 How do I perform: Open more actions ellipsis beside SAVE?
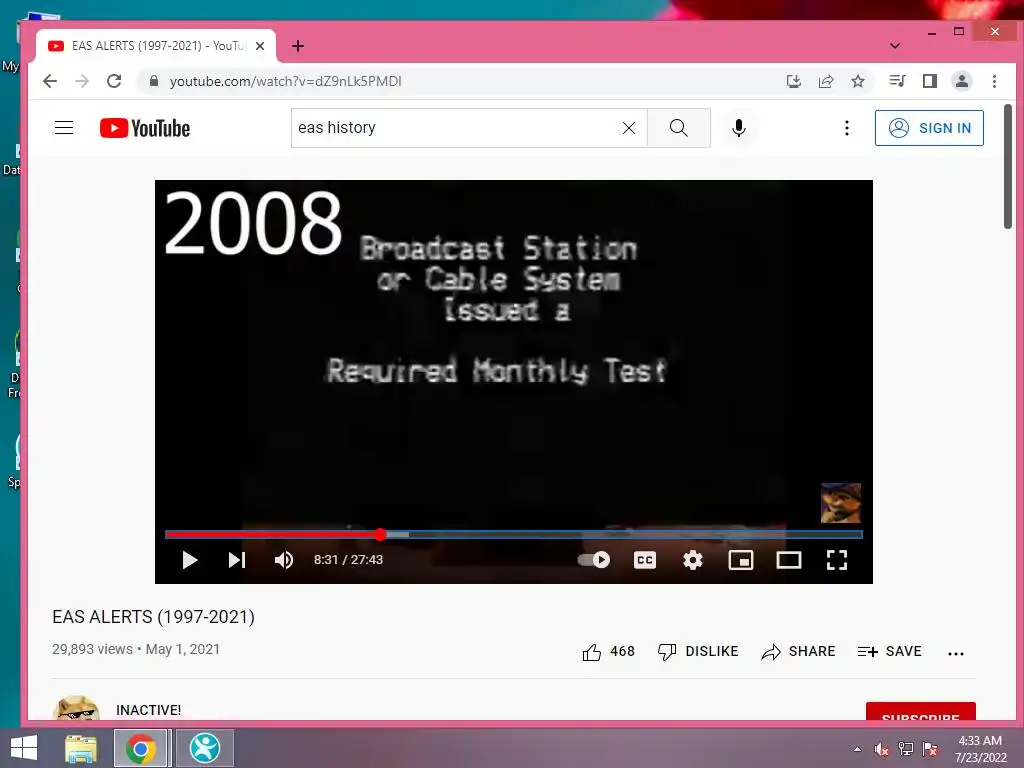click(x=955, y=653)
